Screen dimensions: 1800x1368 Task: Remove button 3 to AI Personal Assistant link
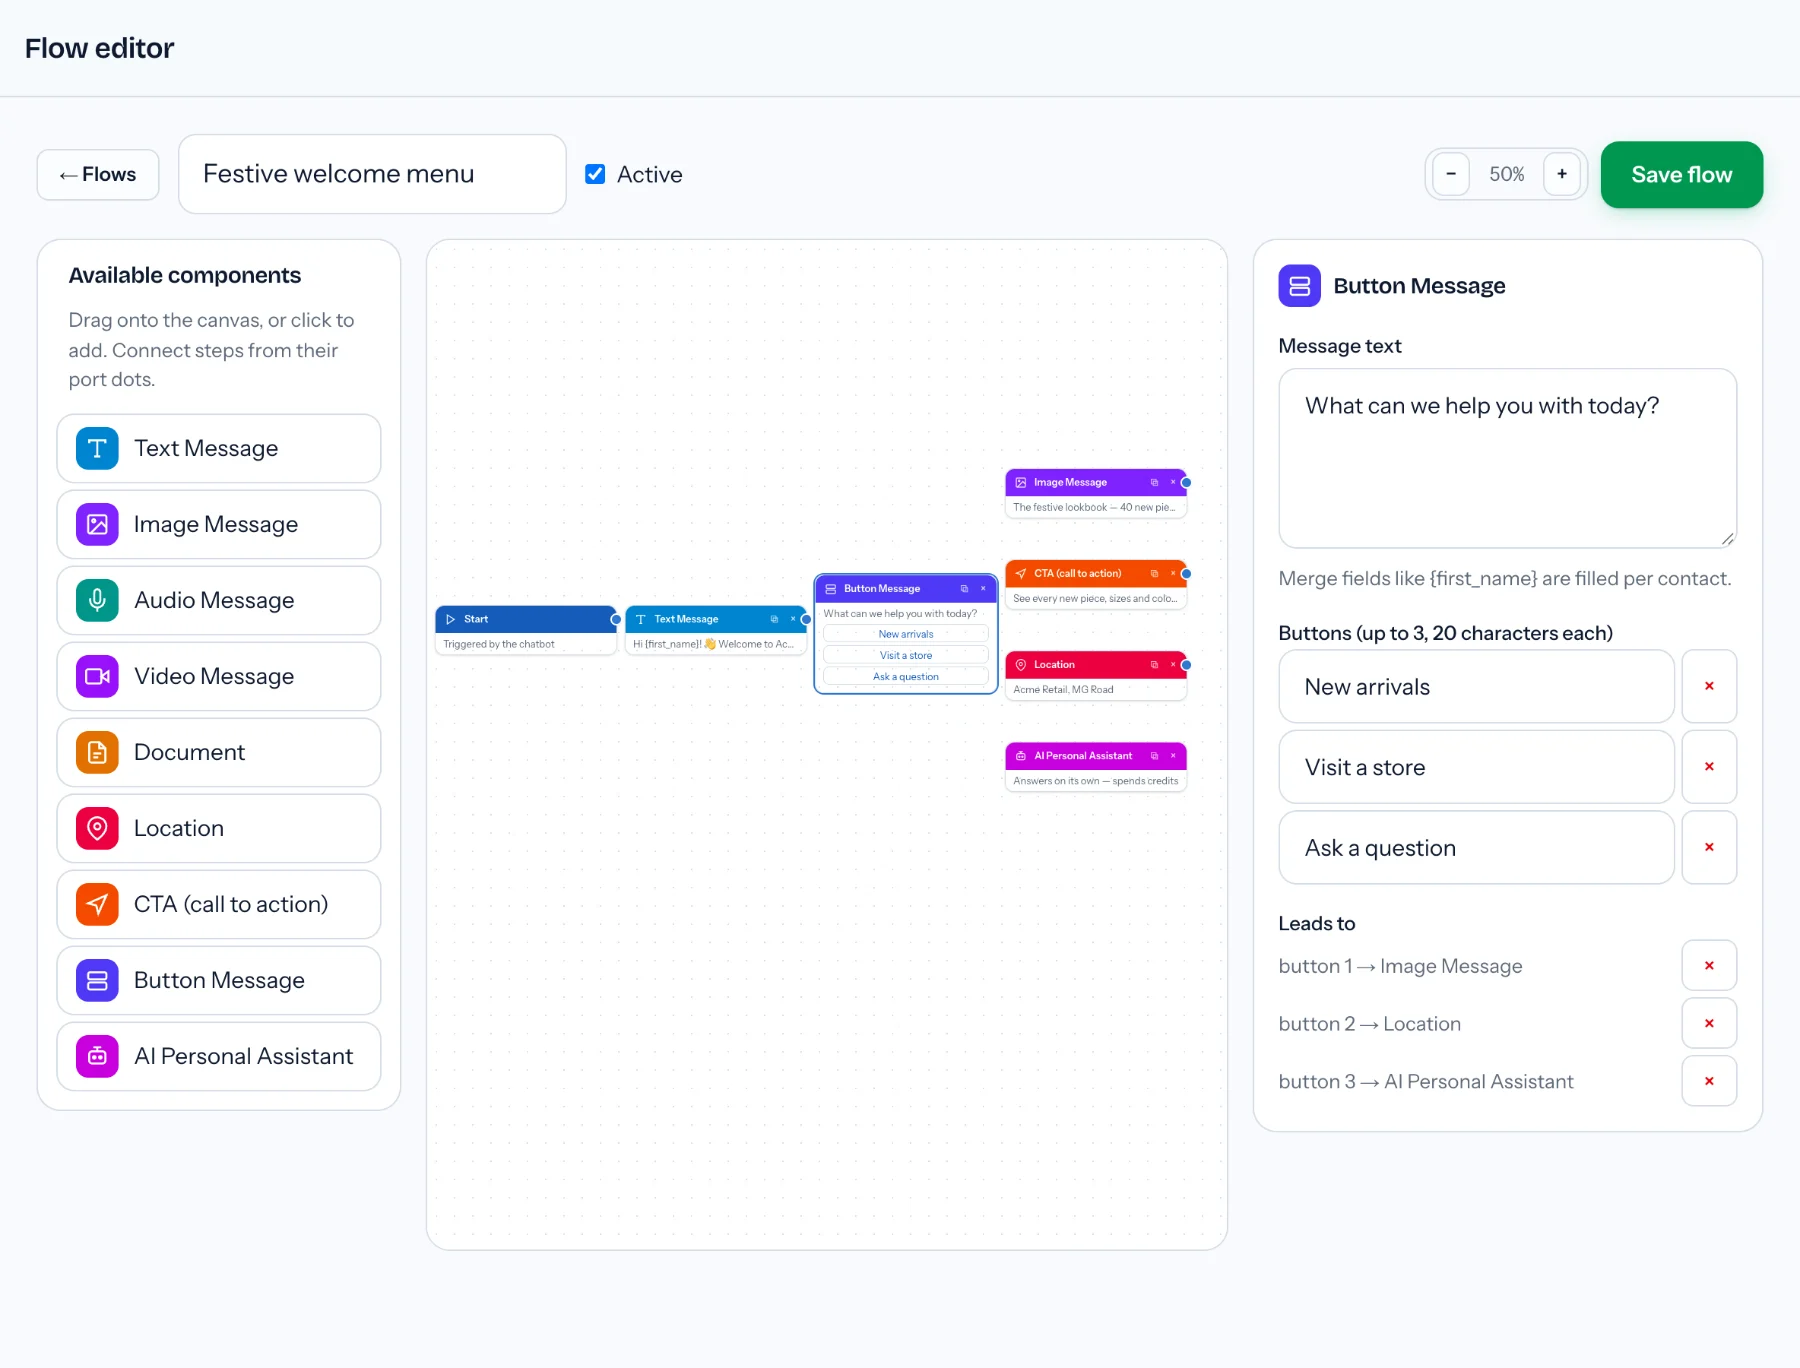pos(1709,1081)
